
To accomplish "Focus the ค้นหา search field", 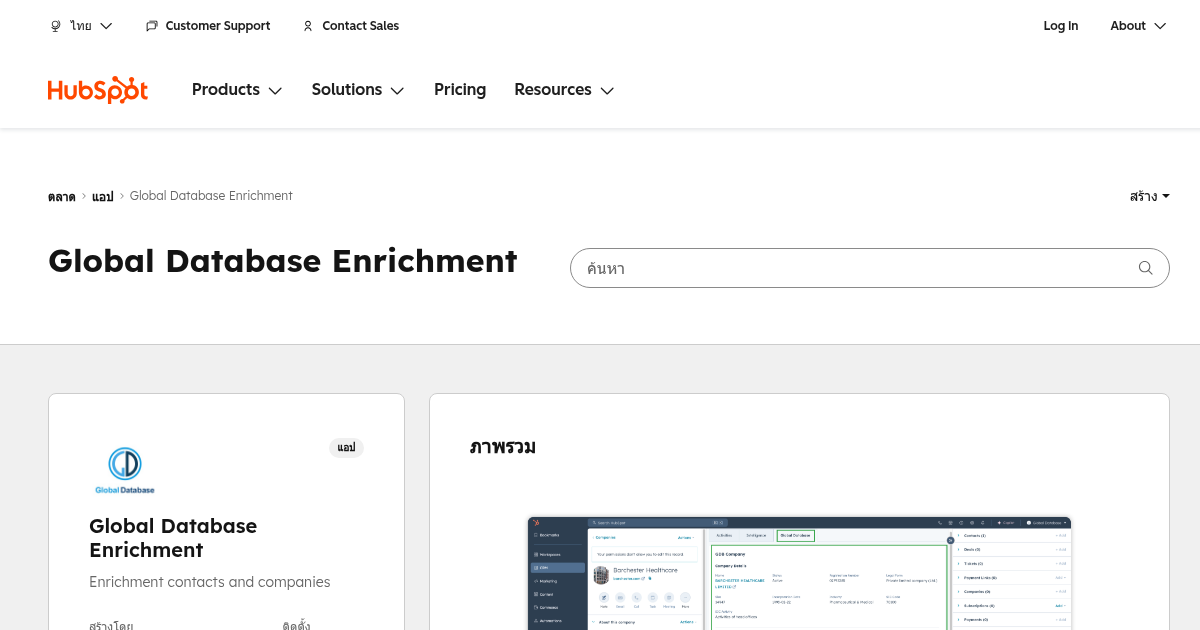I will tap(869, 268).
